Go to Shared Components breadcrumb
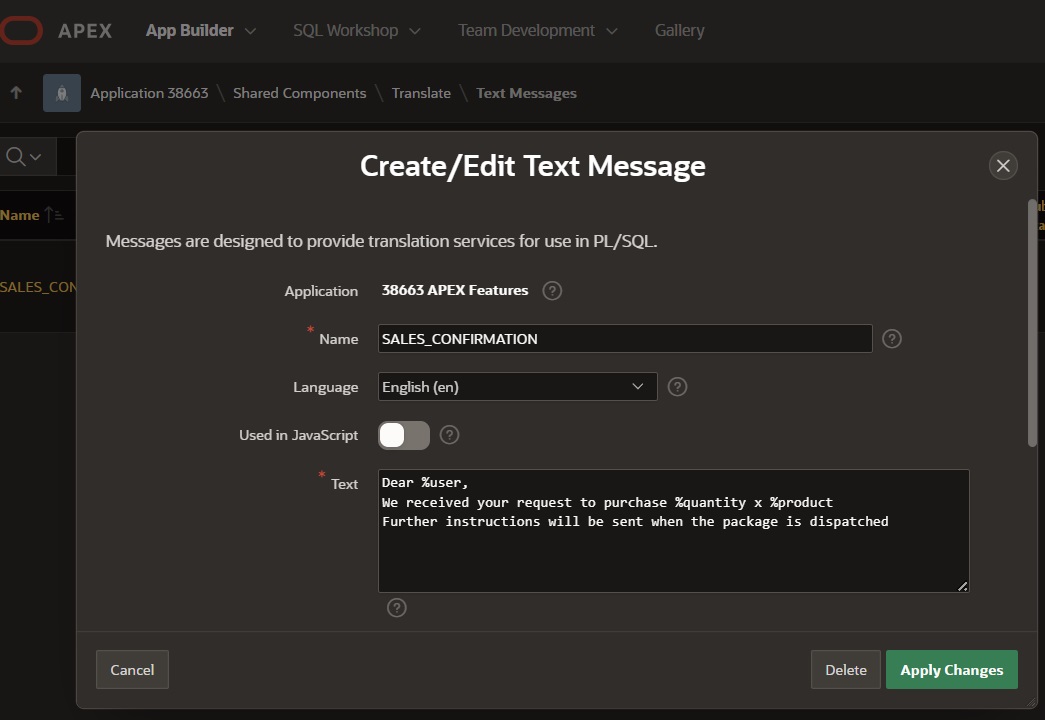The width and height of the screenshot is (1045, 720). tap(299, 93)
